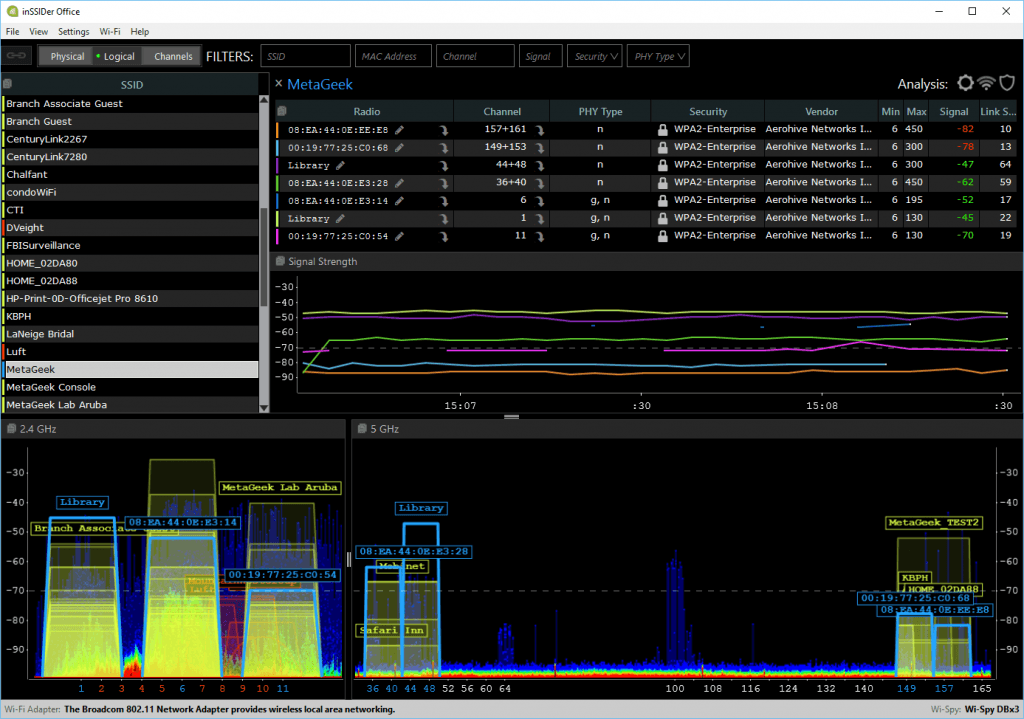Screen dimensions: 1024x719
Task: Sort table by Signal column header
Action: point(953,112)
